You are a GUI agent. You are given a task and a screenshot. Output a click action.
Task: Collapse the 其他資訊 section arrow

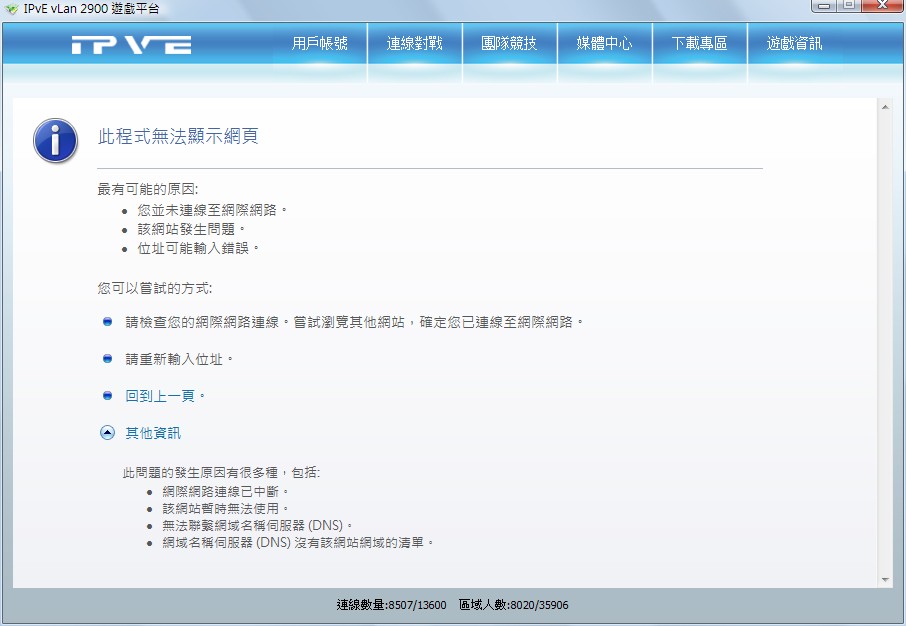pos(108,433)
